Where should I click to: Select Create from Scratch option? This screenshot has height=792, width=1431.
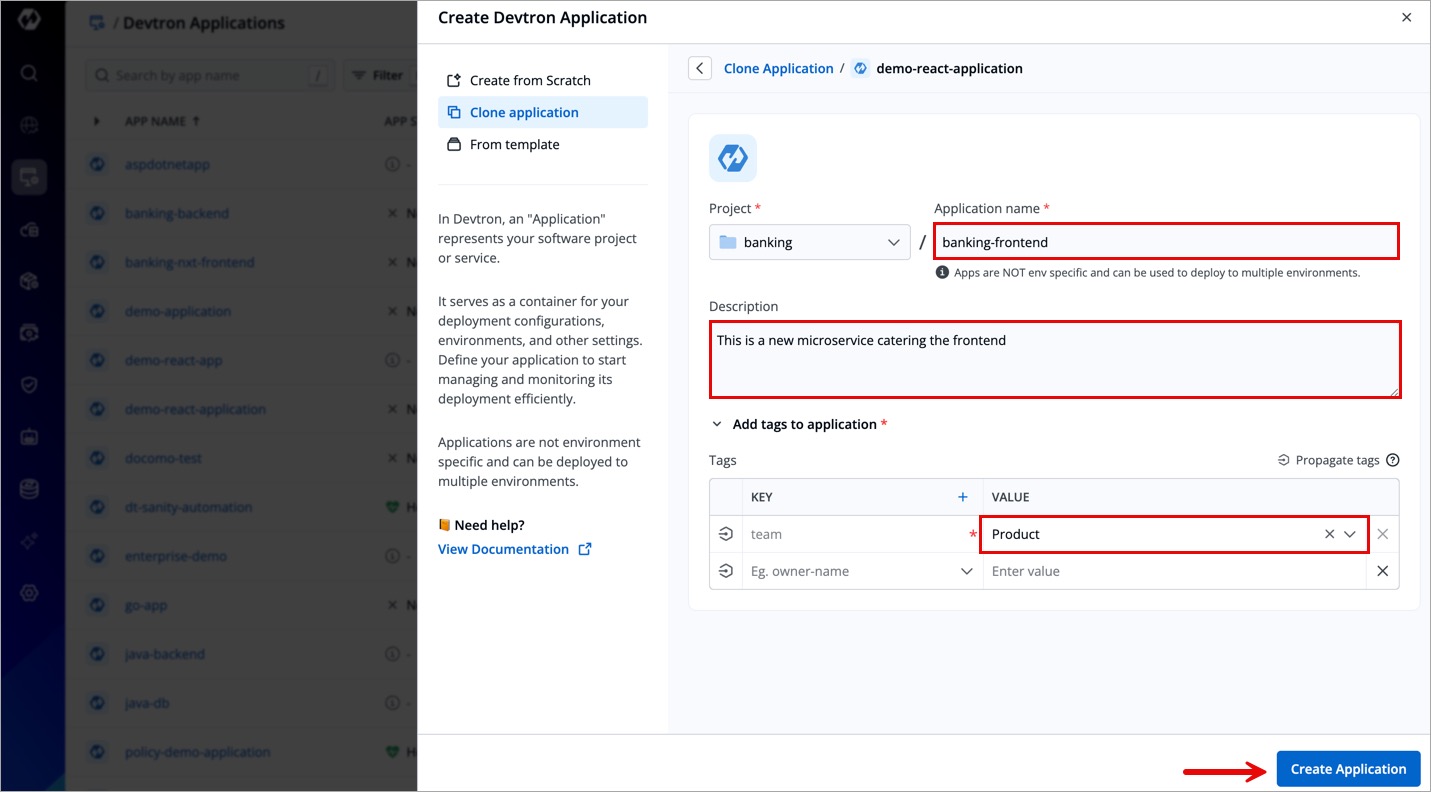click(x=530, y=80)
